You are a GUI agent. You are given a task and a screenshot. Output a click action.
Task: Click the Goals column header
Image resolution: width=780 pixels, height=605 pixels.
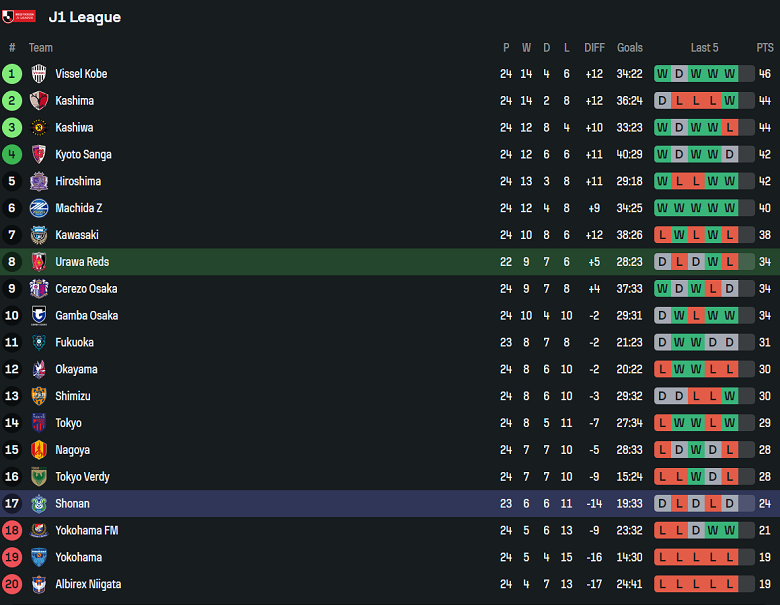click(630, 48)
